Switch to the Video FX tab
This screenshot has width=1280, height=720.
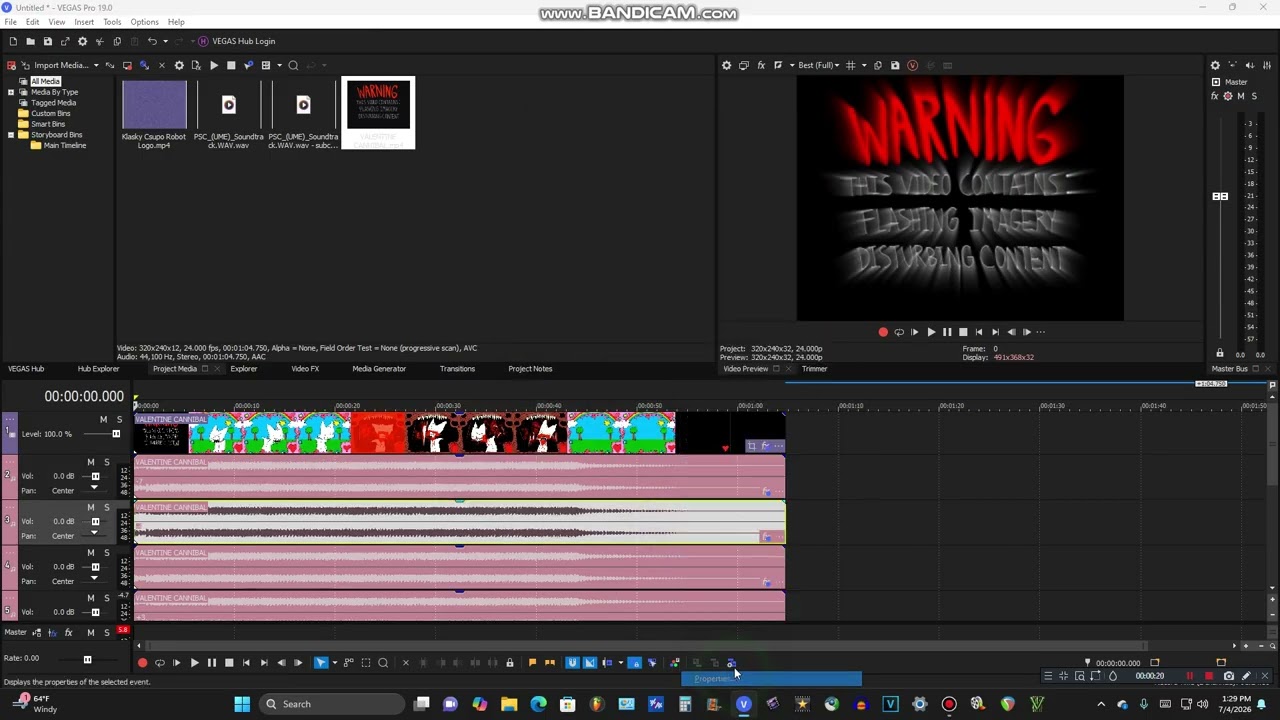[x=305, y=369]
